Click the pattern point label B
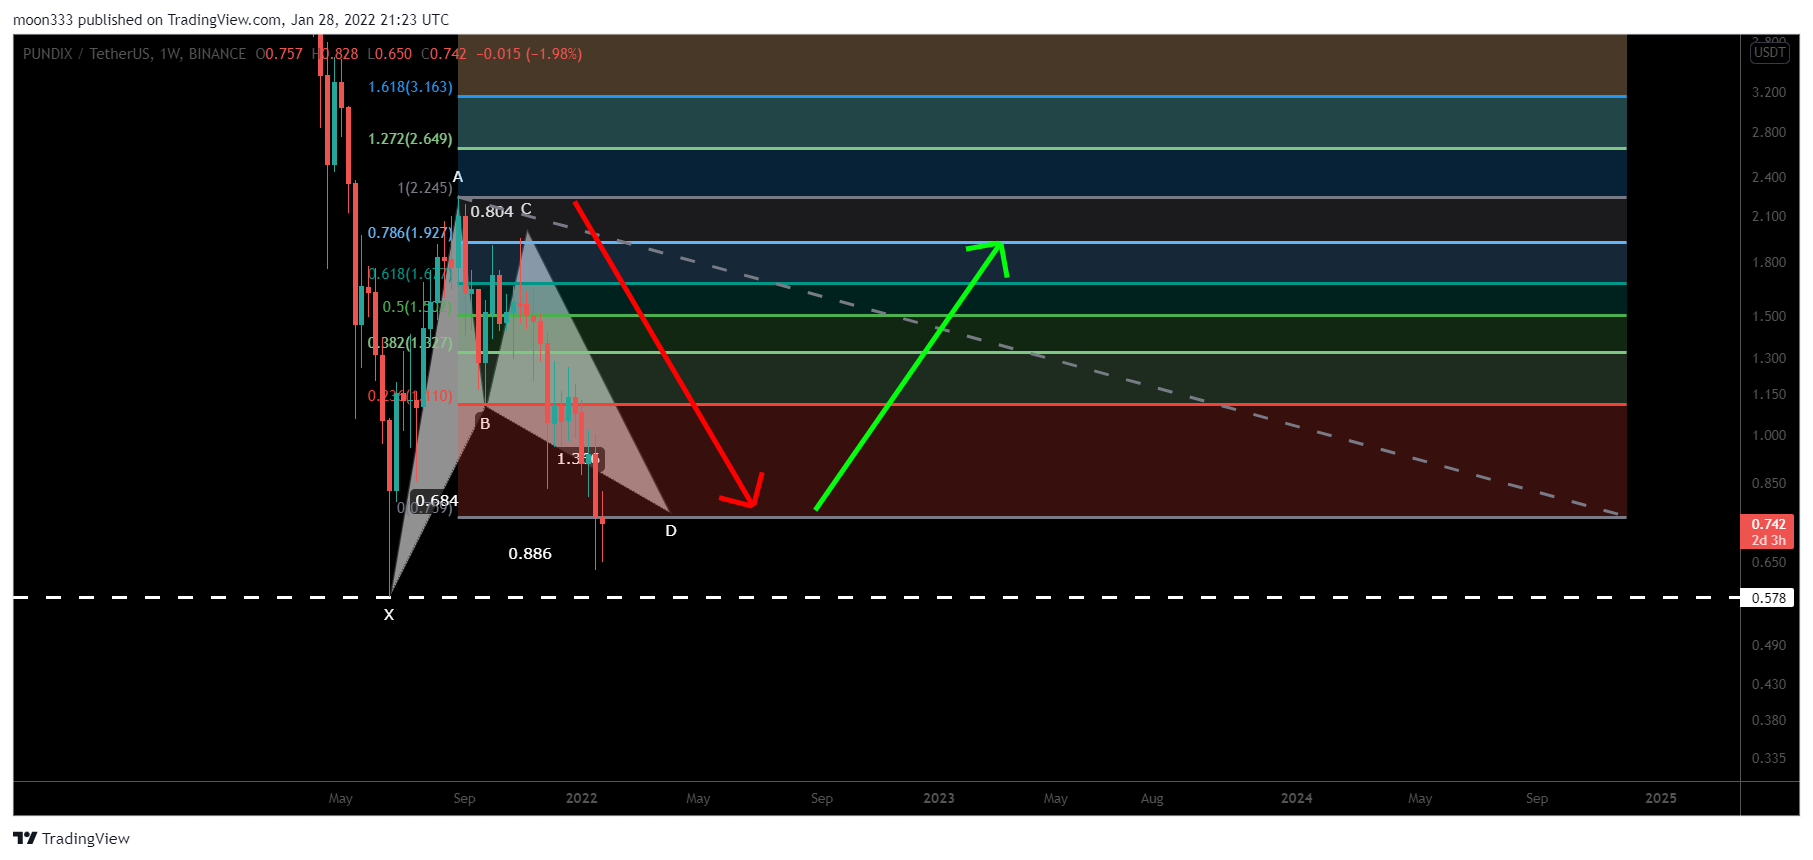 (485, 424)
